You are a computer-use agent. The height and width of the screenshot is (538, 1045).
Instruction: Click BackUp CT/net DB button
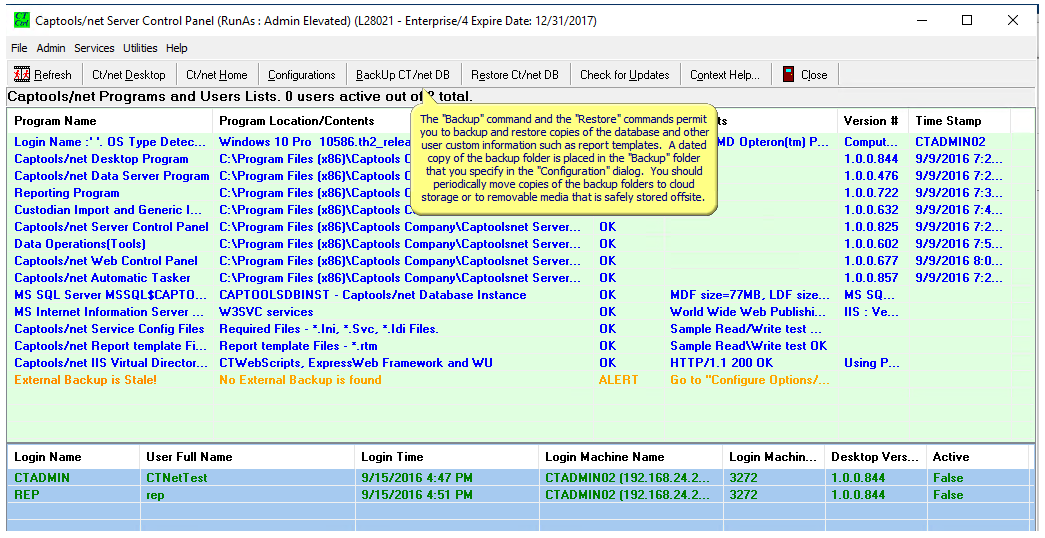402,75
